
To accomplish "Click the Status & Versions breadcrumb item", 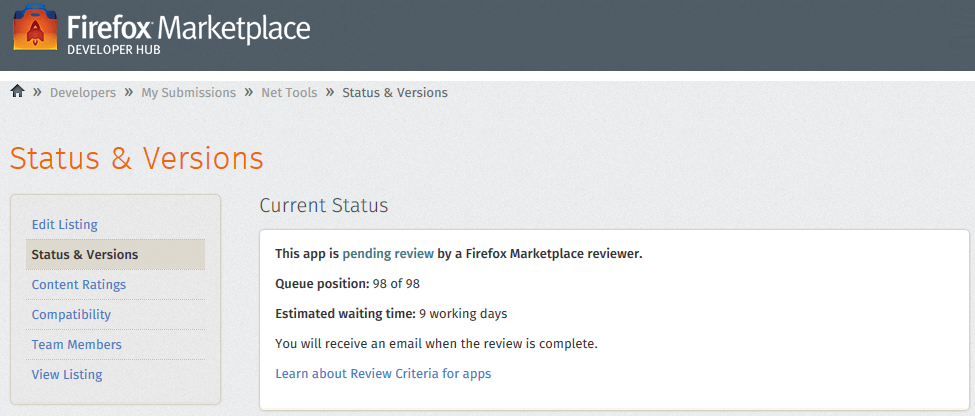I will (395, 93).
